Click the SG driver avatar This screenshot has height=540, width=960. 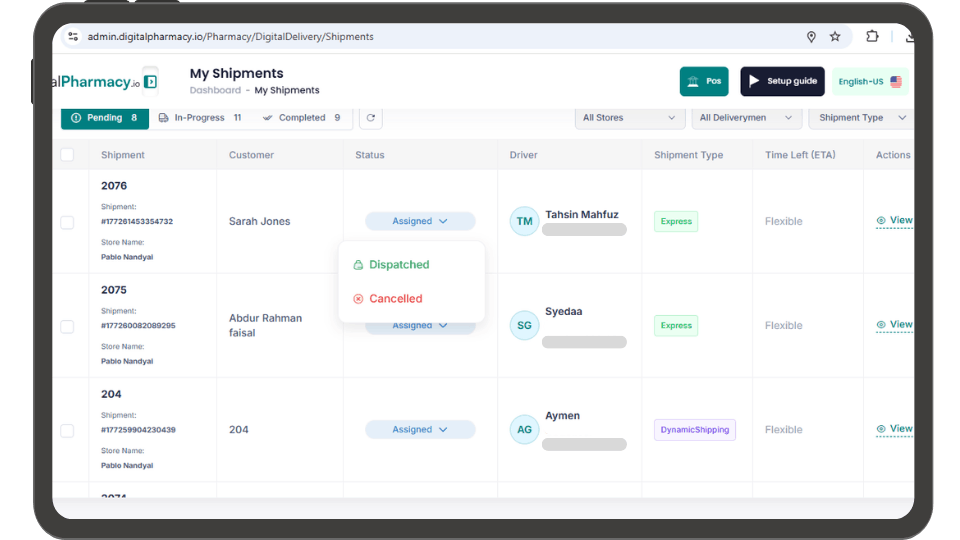[x=524, y=325]
